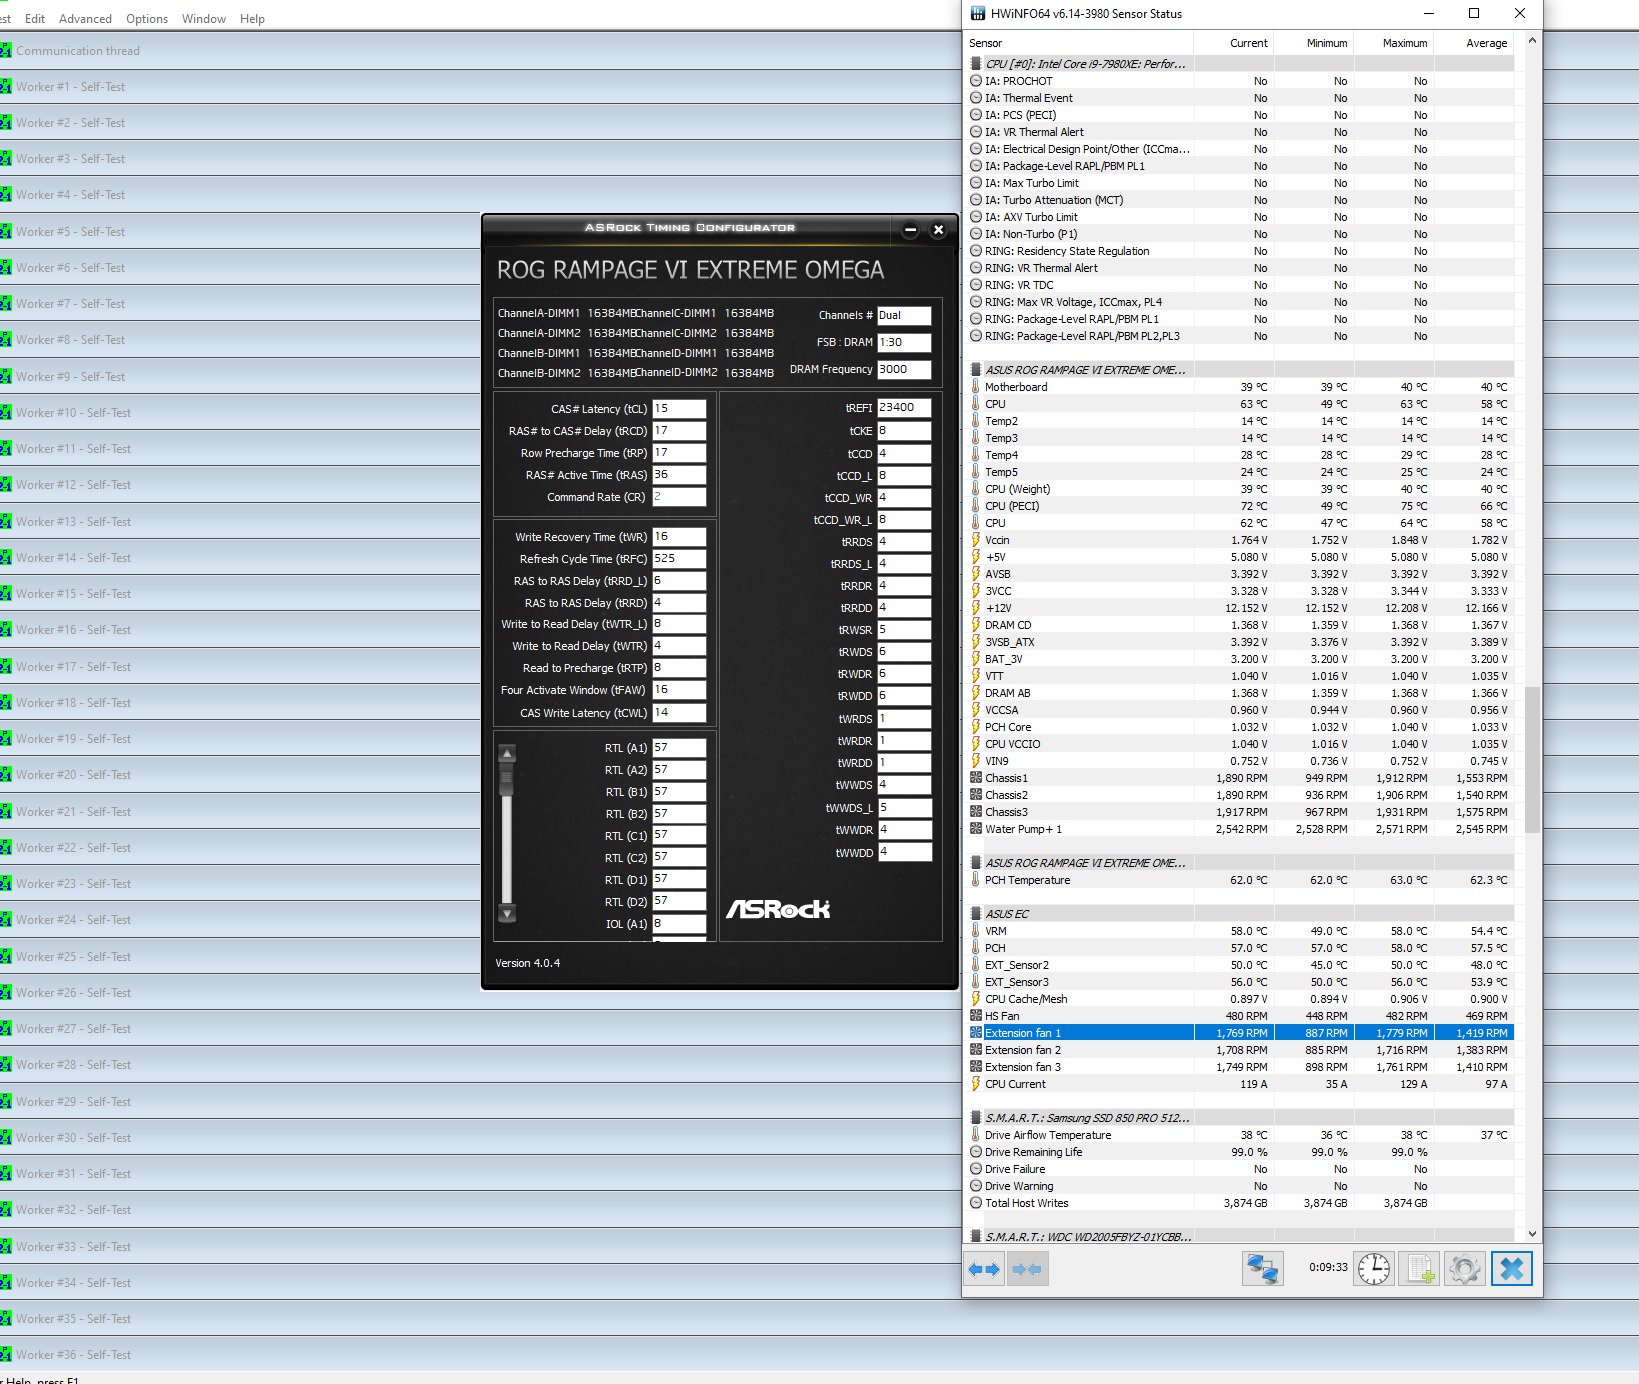The width and height of the screenshot is (1639, 1384).
Task: Open the Help menu in Prime95
Action: point(252,19)
